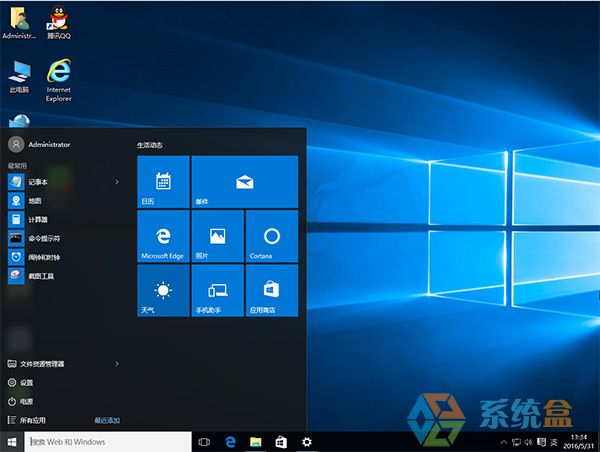Launch the Microsoft Edge tile
The height and width of the screenshot is (452, 600).
tap(163, 236)
